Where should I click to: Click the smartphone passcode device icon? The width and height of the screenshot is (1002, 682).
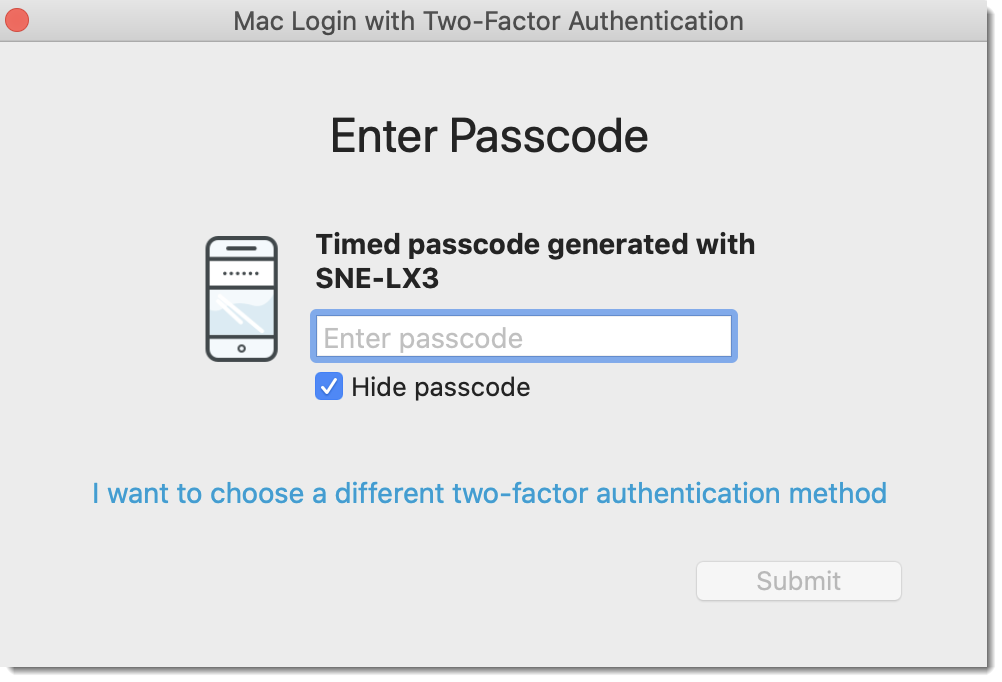[x=241, y=299]
